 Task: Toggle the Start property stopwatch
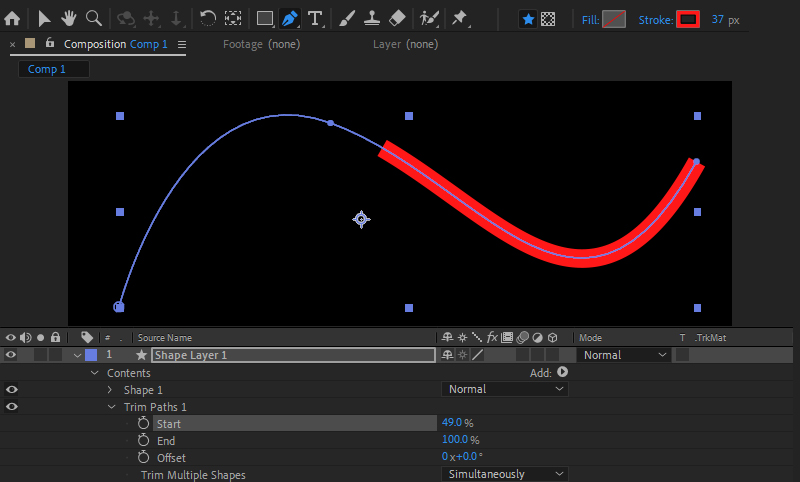point(143,424)
